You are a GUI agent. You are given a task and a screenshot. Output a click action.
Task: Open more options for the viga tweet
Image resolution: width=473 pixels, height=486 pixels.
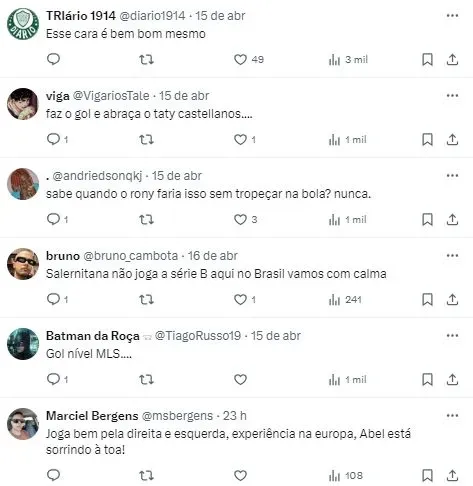452,95
